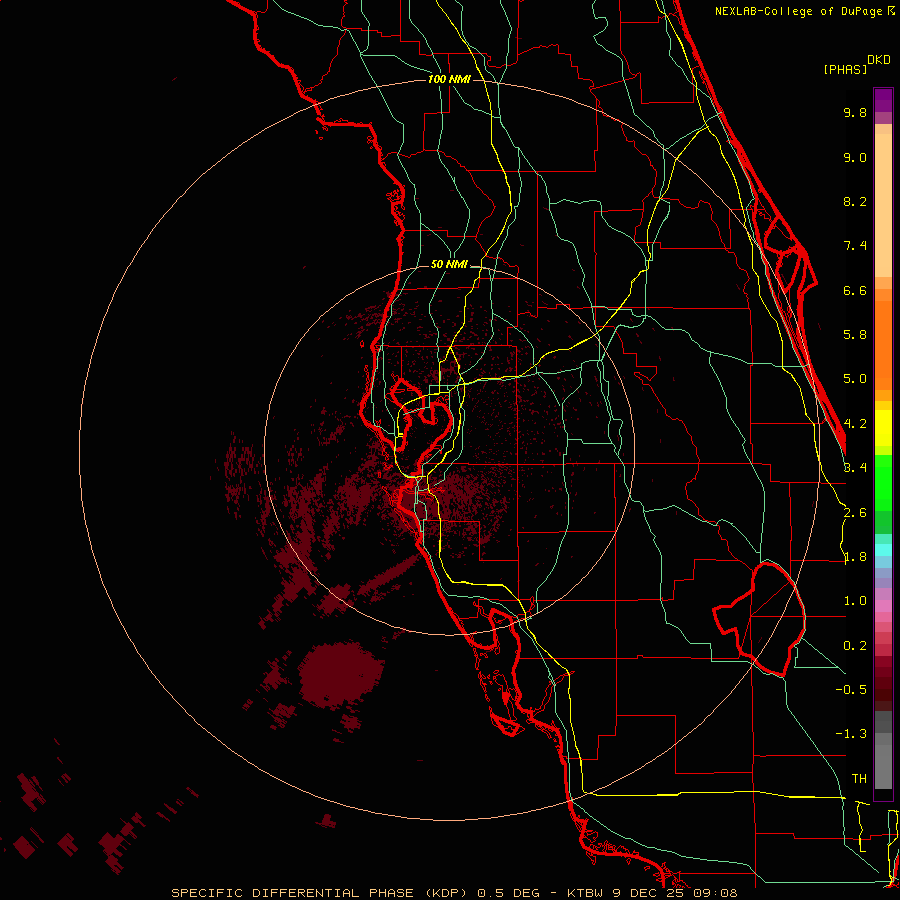Click the 1.0 legend value
The image size is (900, 900).
tap(855, 602)
